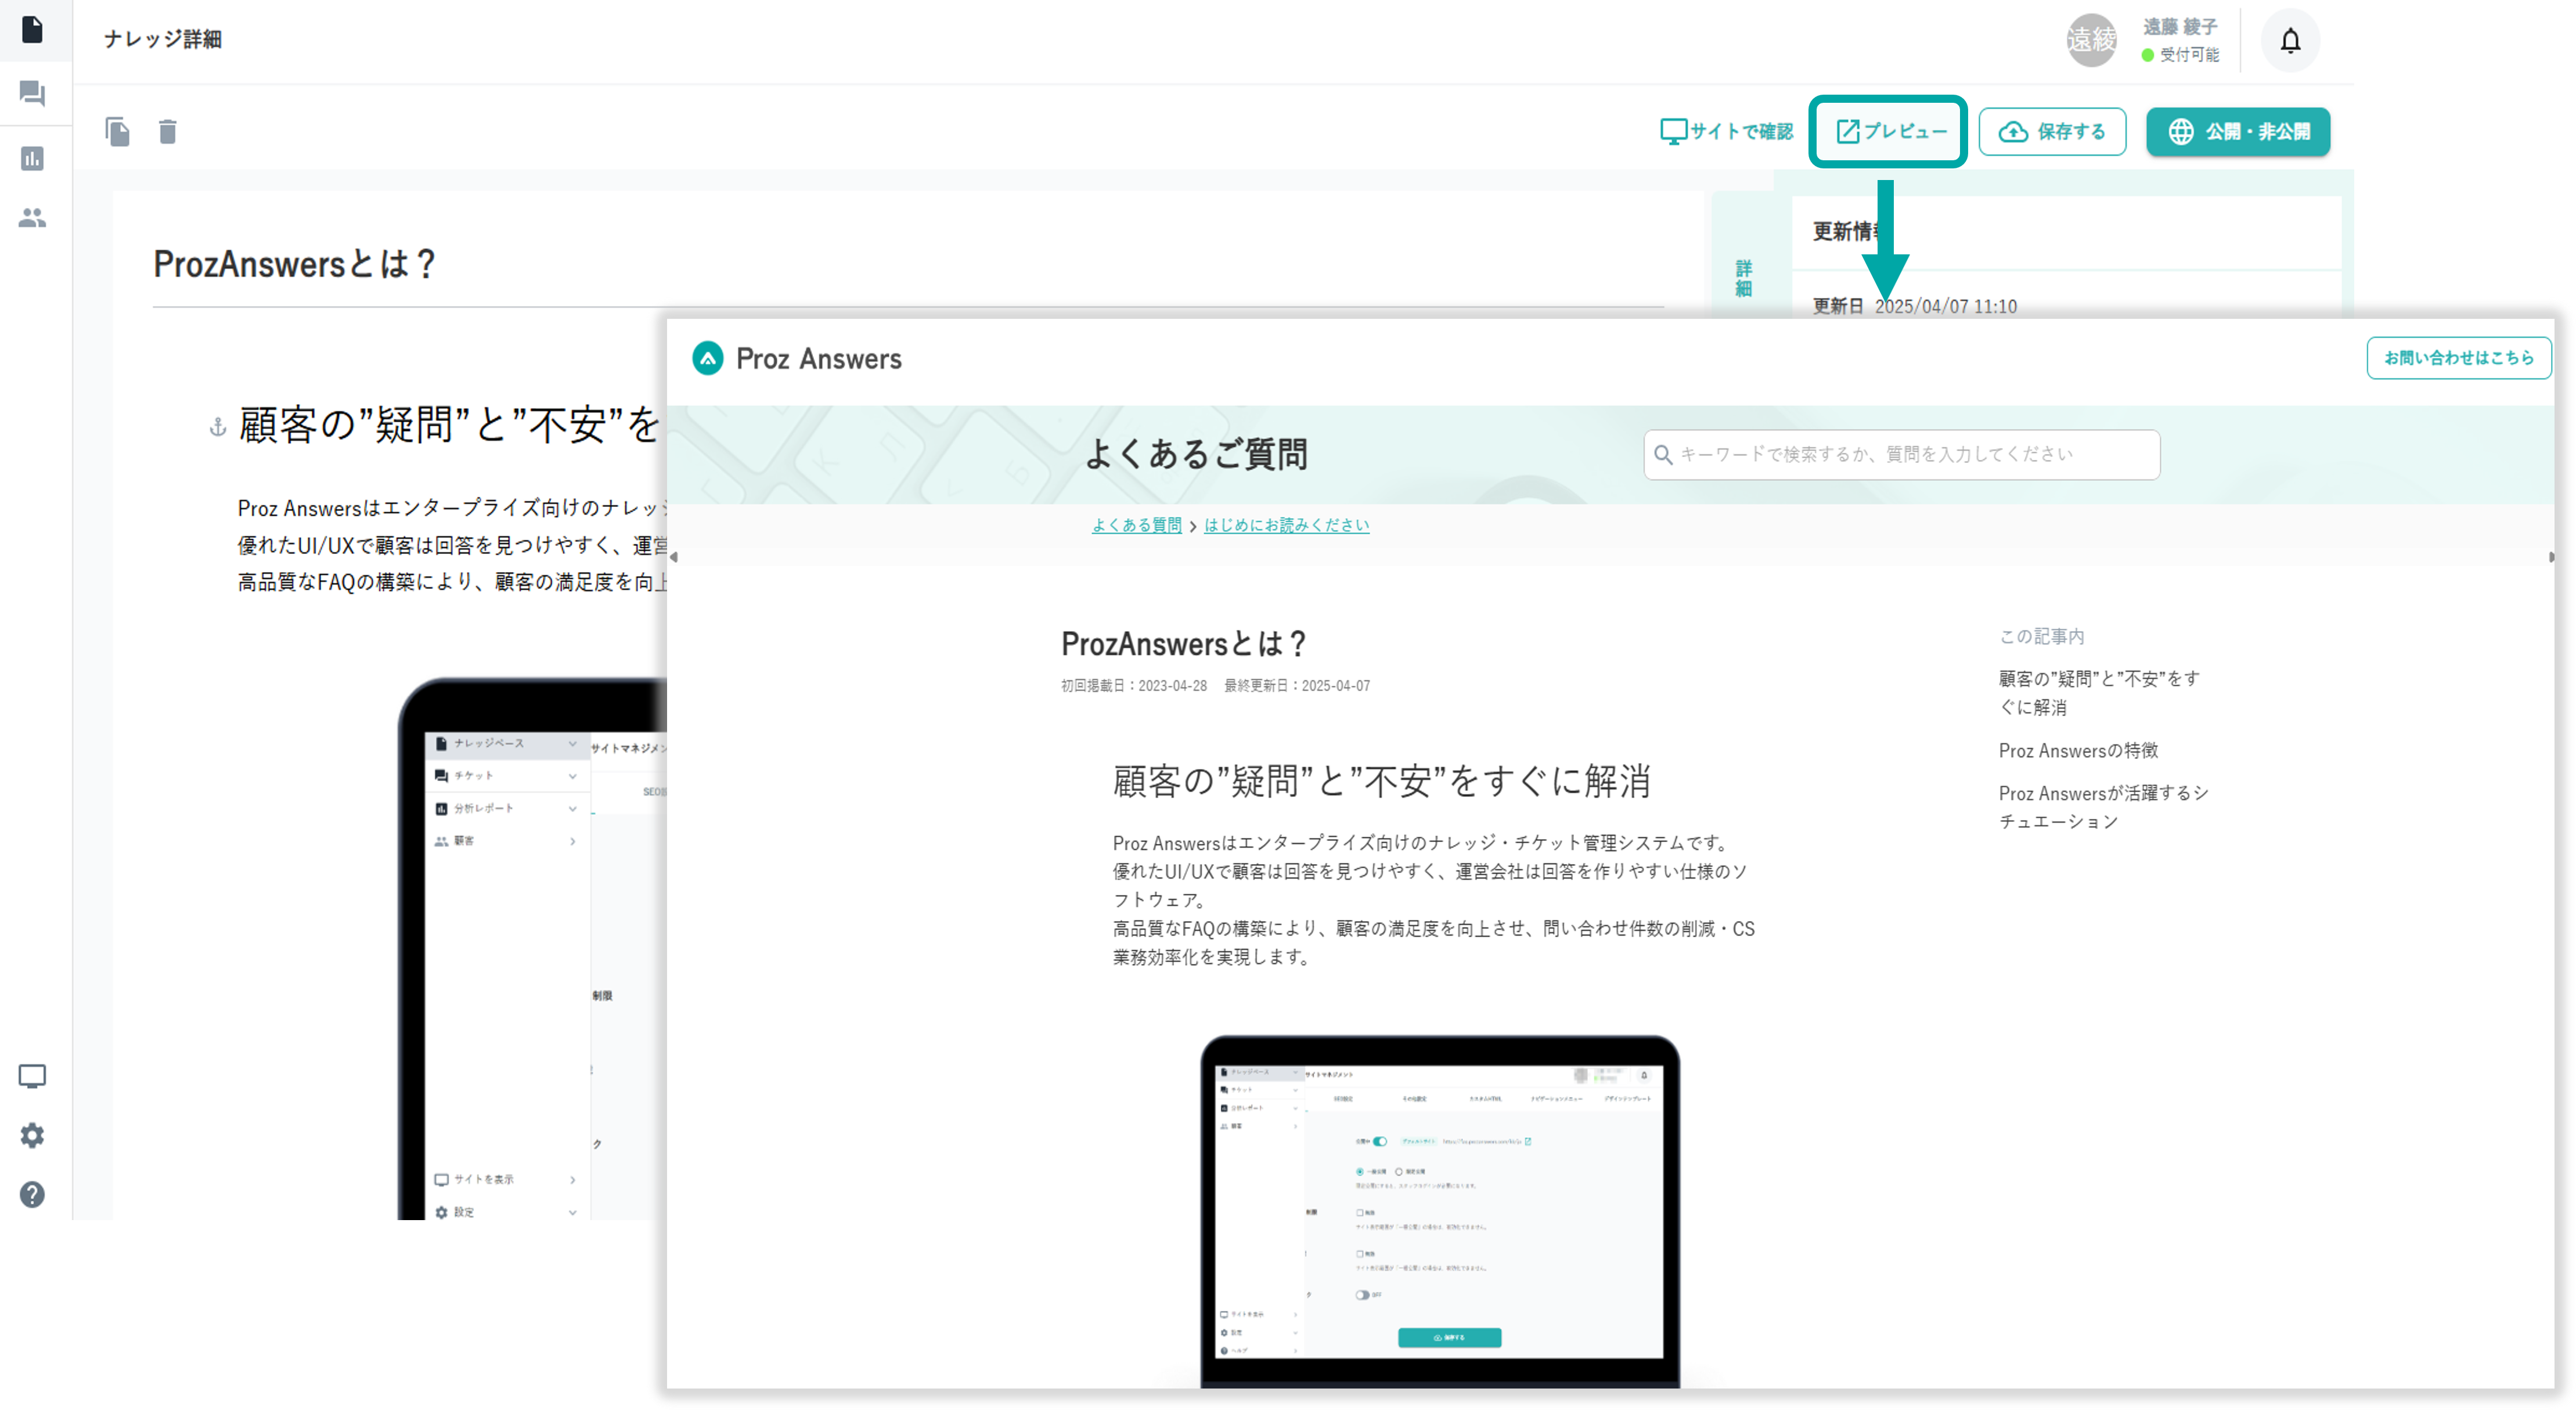
Task: Click the monitor site display sidebar icon
Action: pyautogui.click(x=32, y=1076)
